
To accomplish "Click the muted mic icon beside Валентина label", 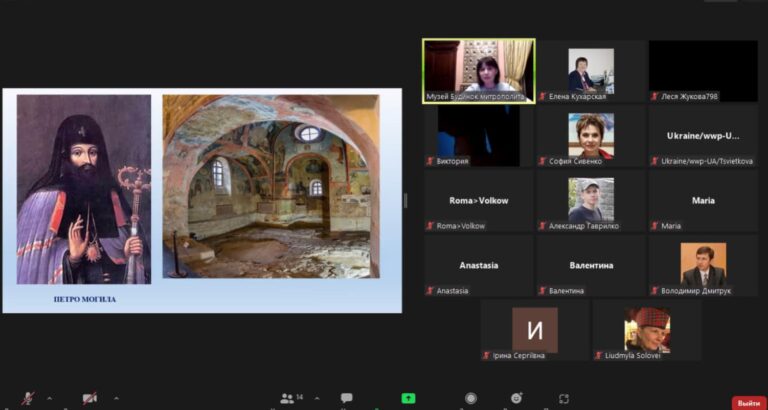I will tap(542, 290).
